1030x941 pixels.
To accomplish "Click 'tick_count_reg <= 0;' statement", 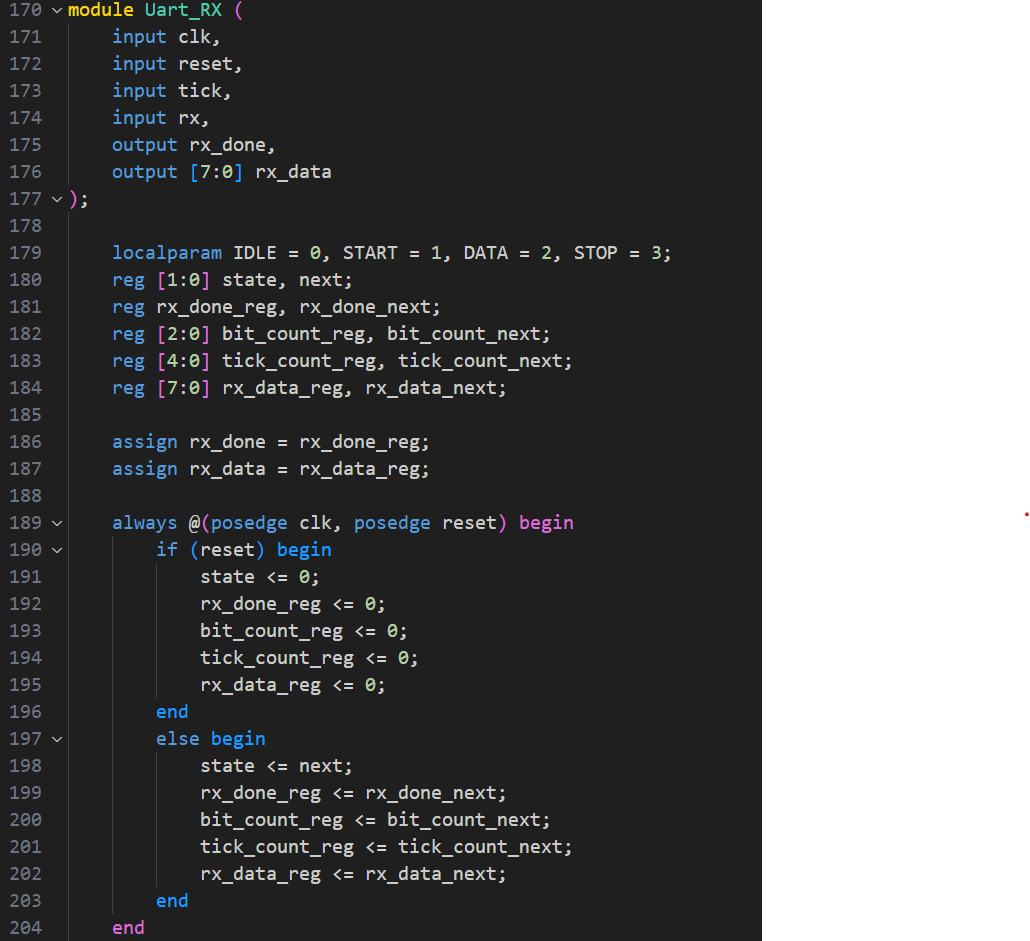I will pos(309,658).
